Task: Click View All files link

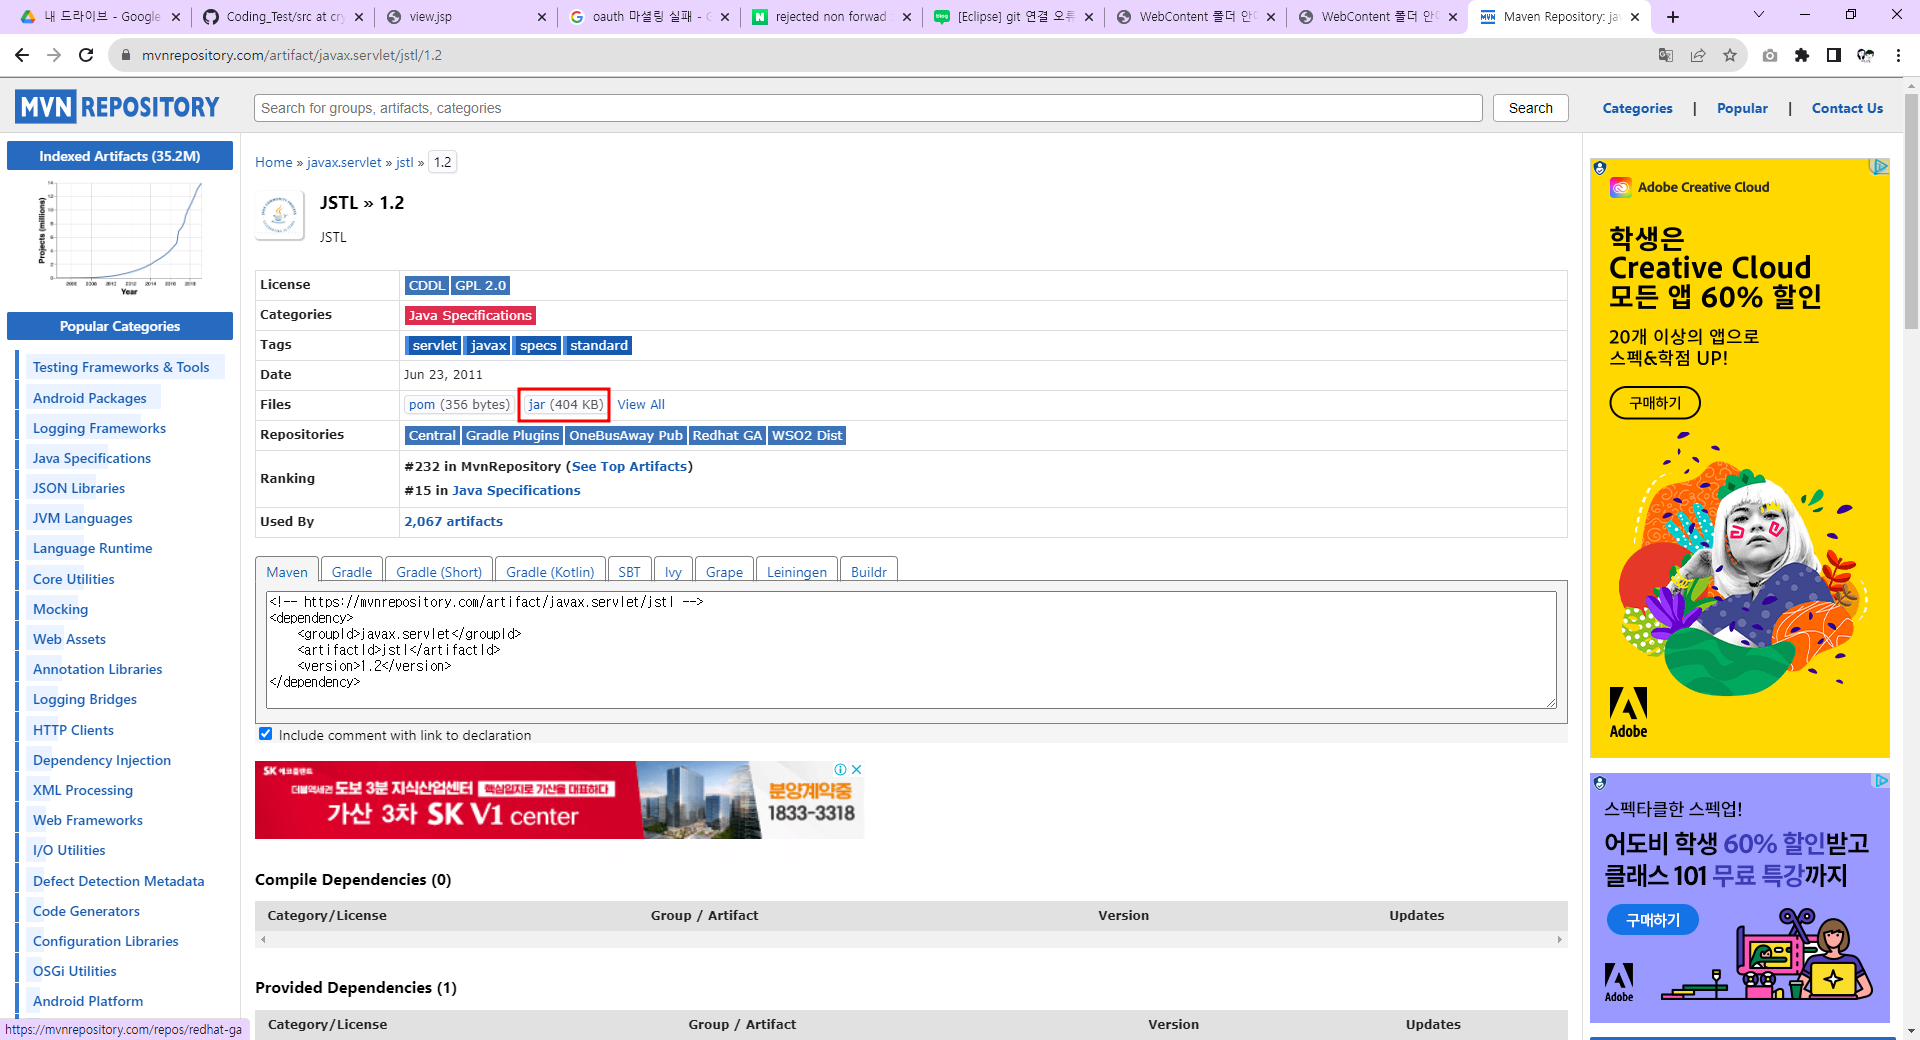Action: click(641, 404)
